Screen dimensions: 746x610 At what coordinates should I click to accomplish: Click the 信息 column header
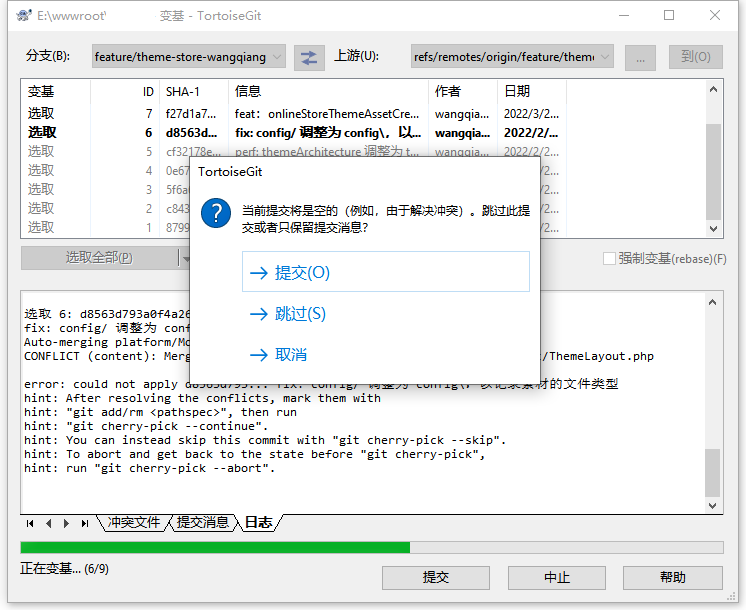coord(328,91)
